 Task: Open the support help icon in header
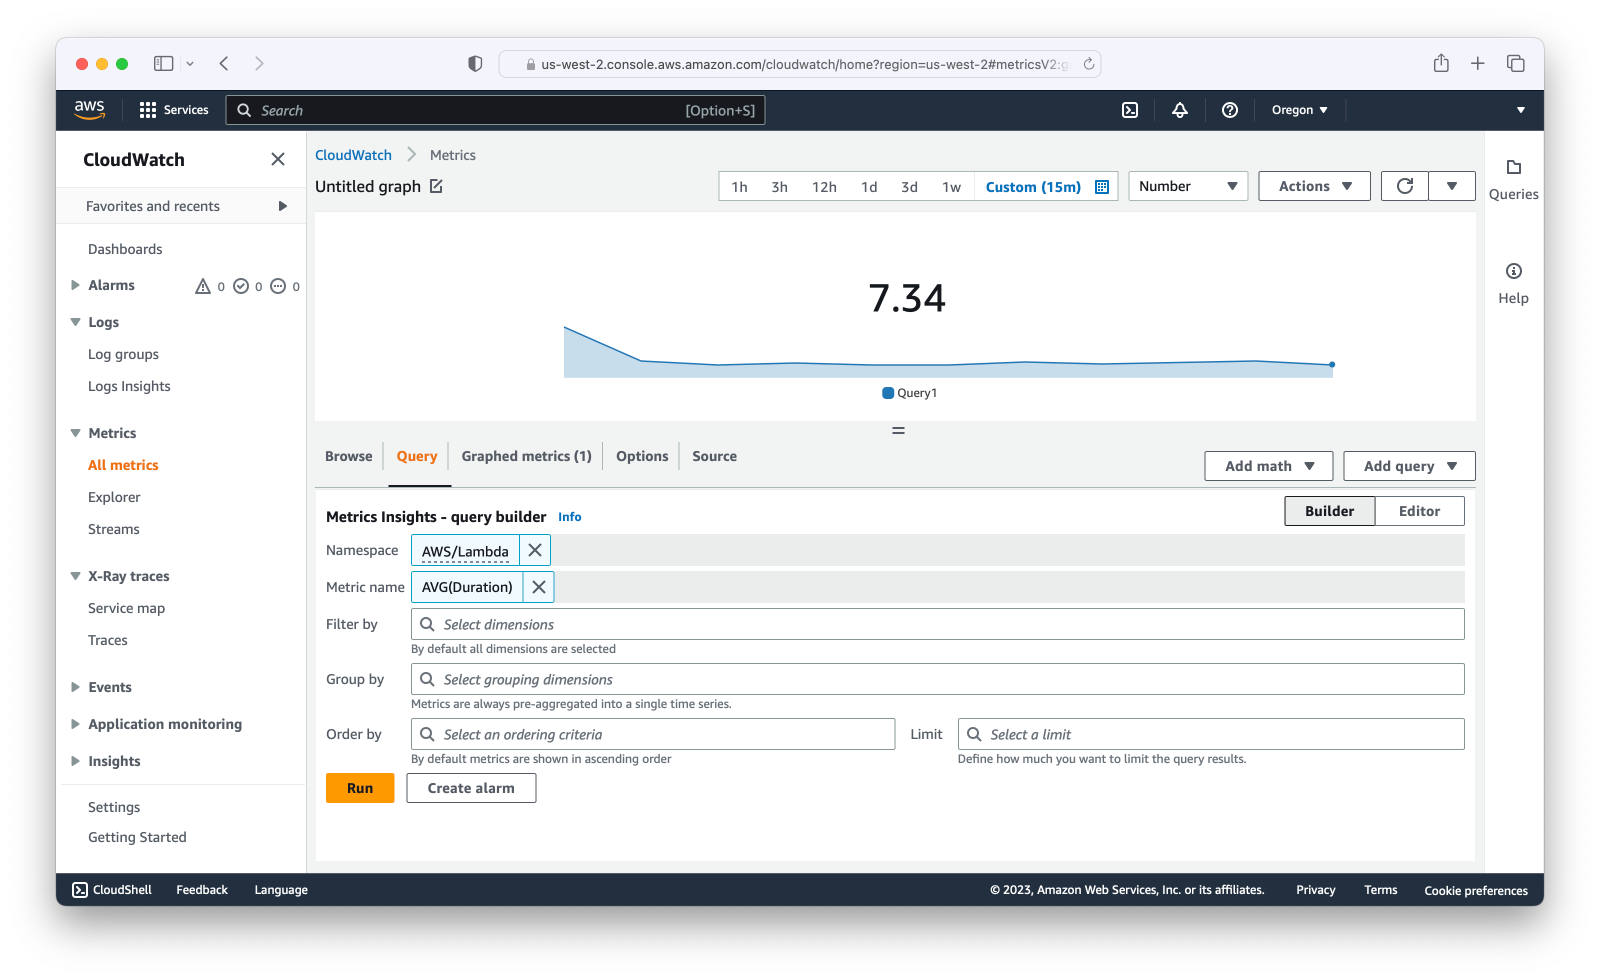pos(1230,110)
